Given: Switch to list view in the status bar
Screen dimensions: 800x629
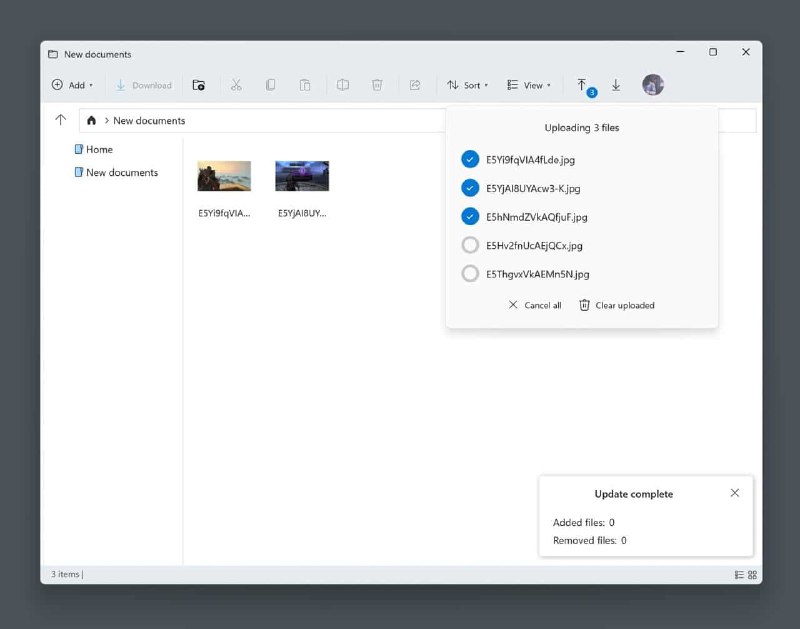Looking at the screenshot, I should (x=738, y=575).
